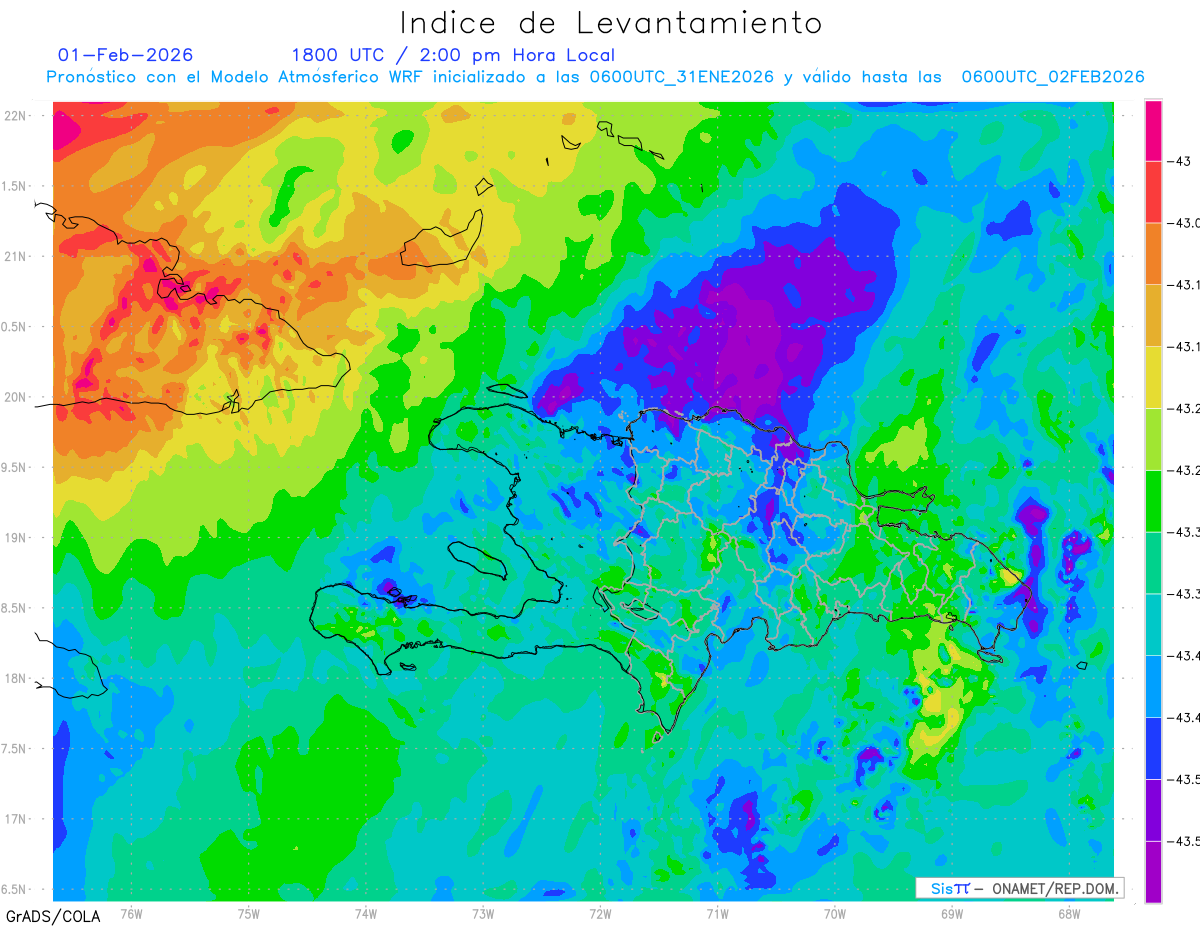The image size is (1200, 927).
Task: Choose the royal blue colorbar swatch
Action: [x=1153, y=749]
